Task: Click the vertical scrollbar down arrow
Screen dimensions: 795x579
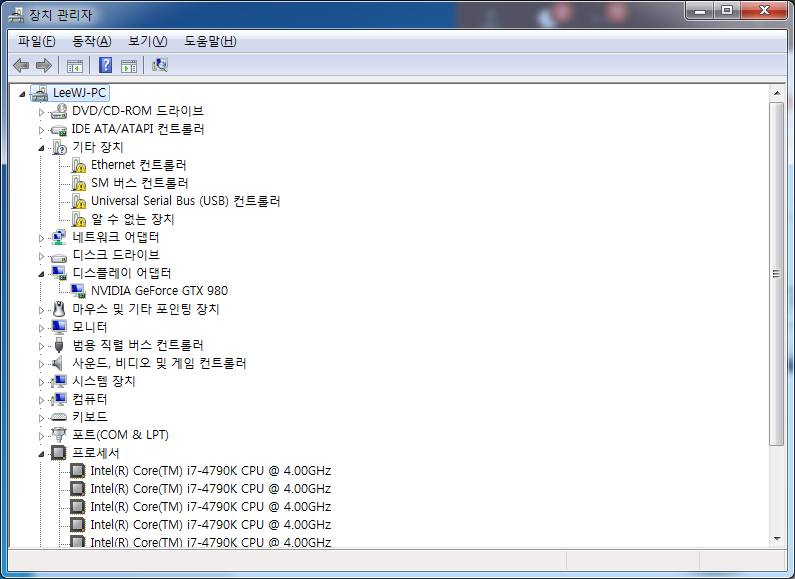Action: (776, 538)
